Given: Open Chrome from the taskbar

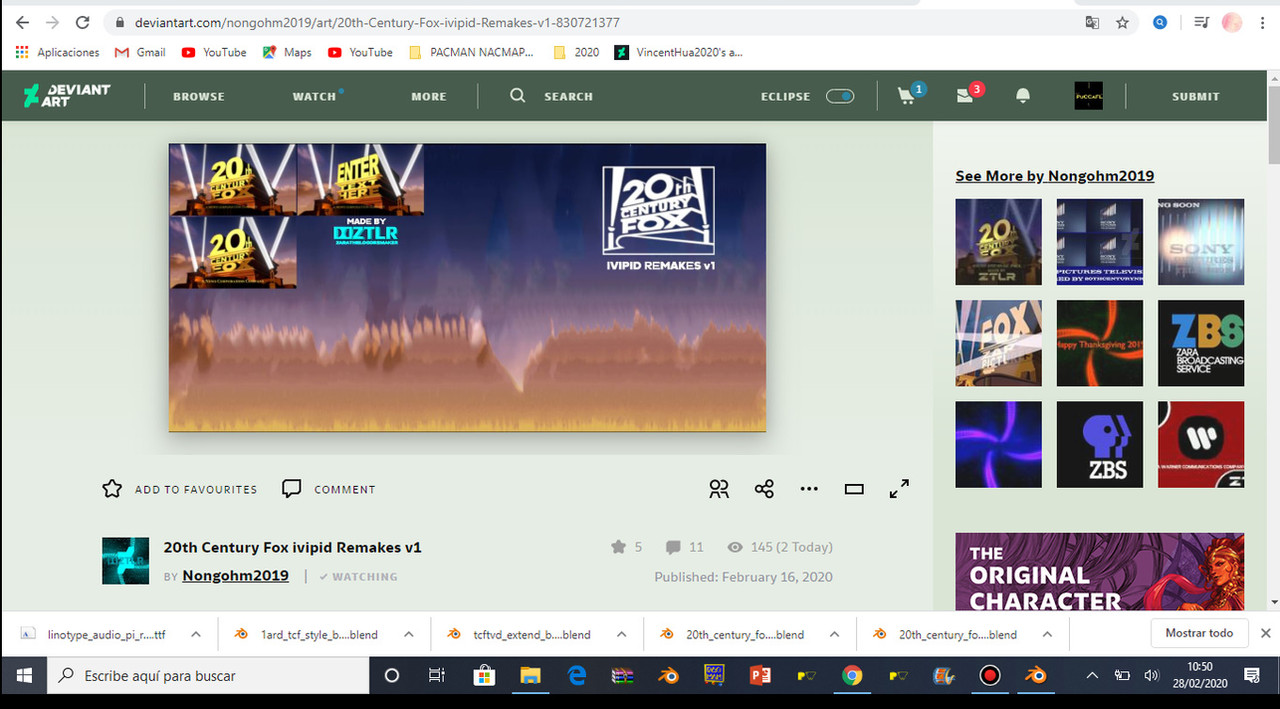Looking at the screenshot, I should point(852,676).
